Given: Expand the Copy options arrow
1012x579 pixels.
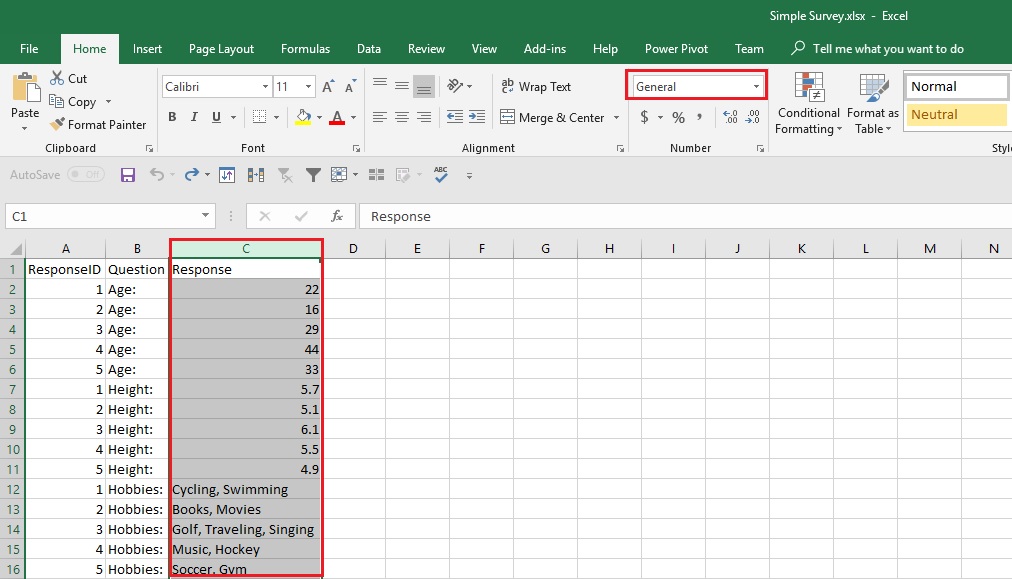Looking at the screenshot, I should (x=108, y=102).
